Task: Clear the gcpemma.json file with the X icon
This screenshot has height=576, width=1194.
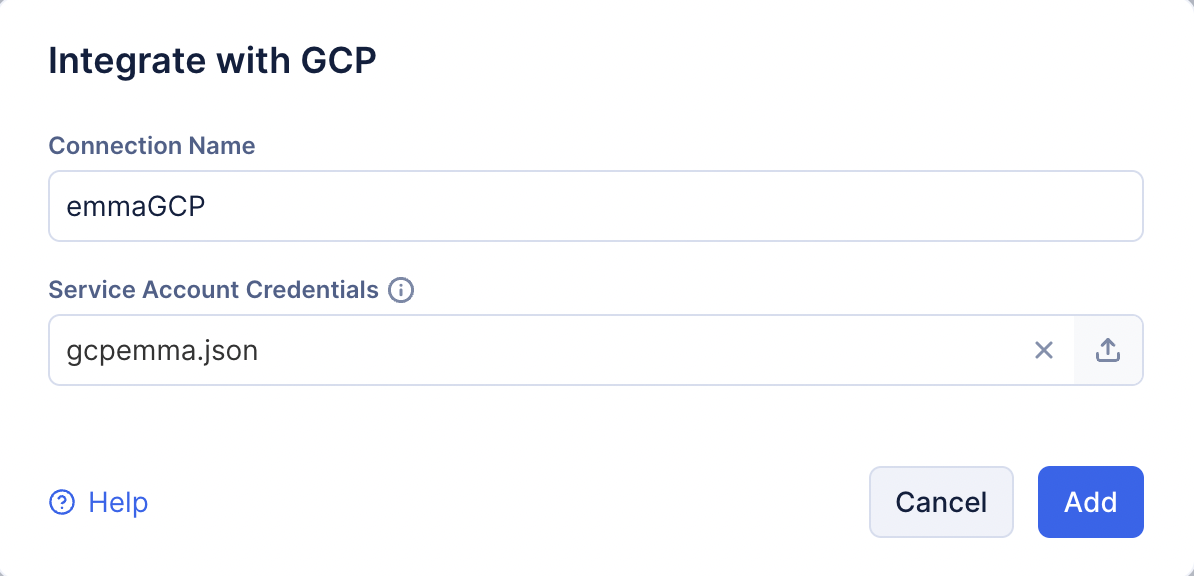Action: coord(1044,350)
